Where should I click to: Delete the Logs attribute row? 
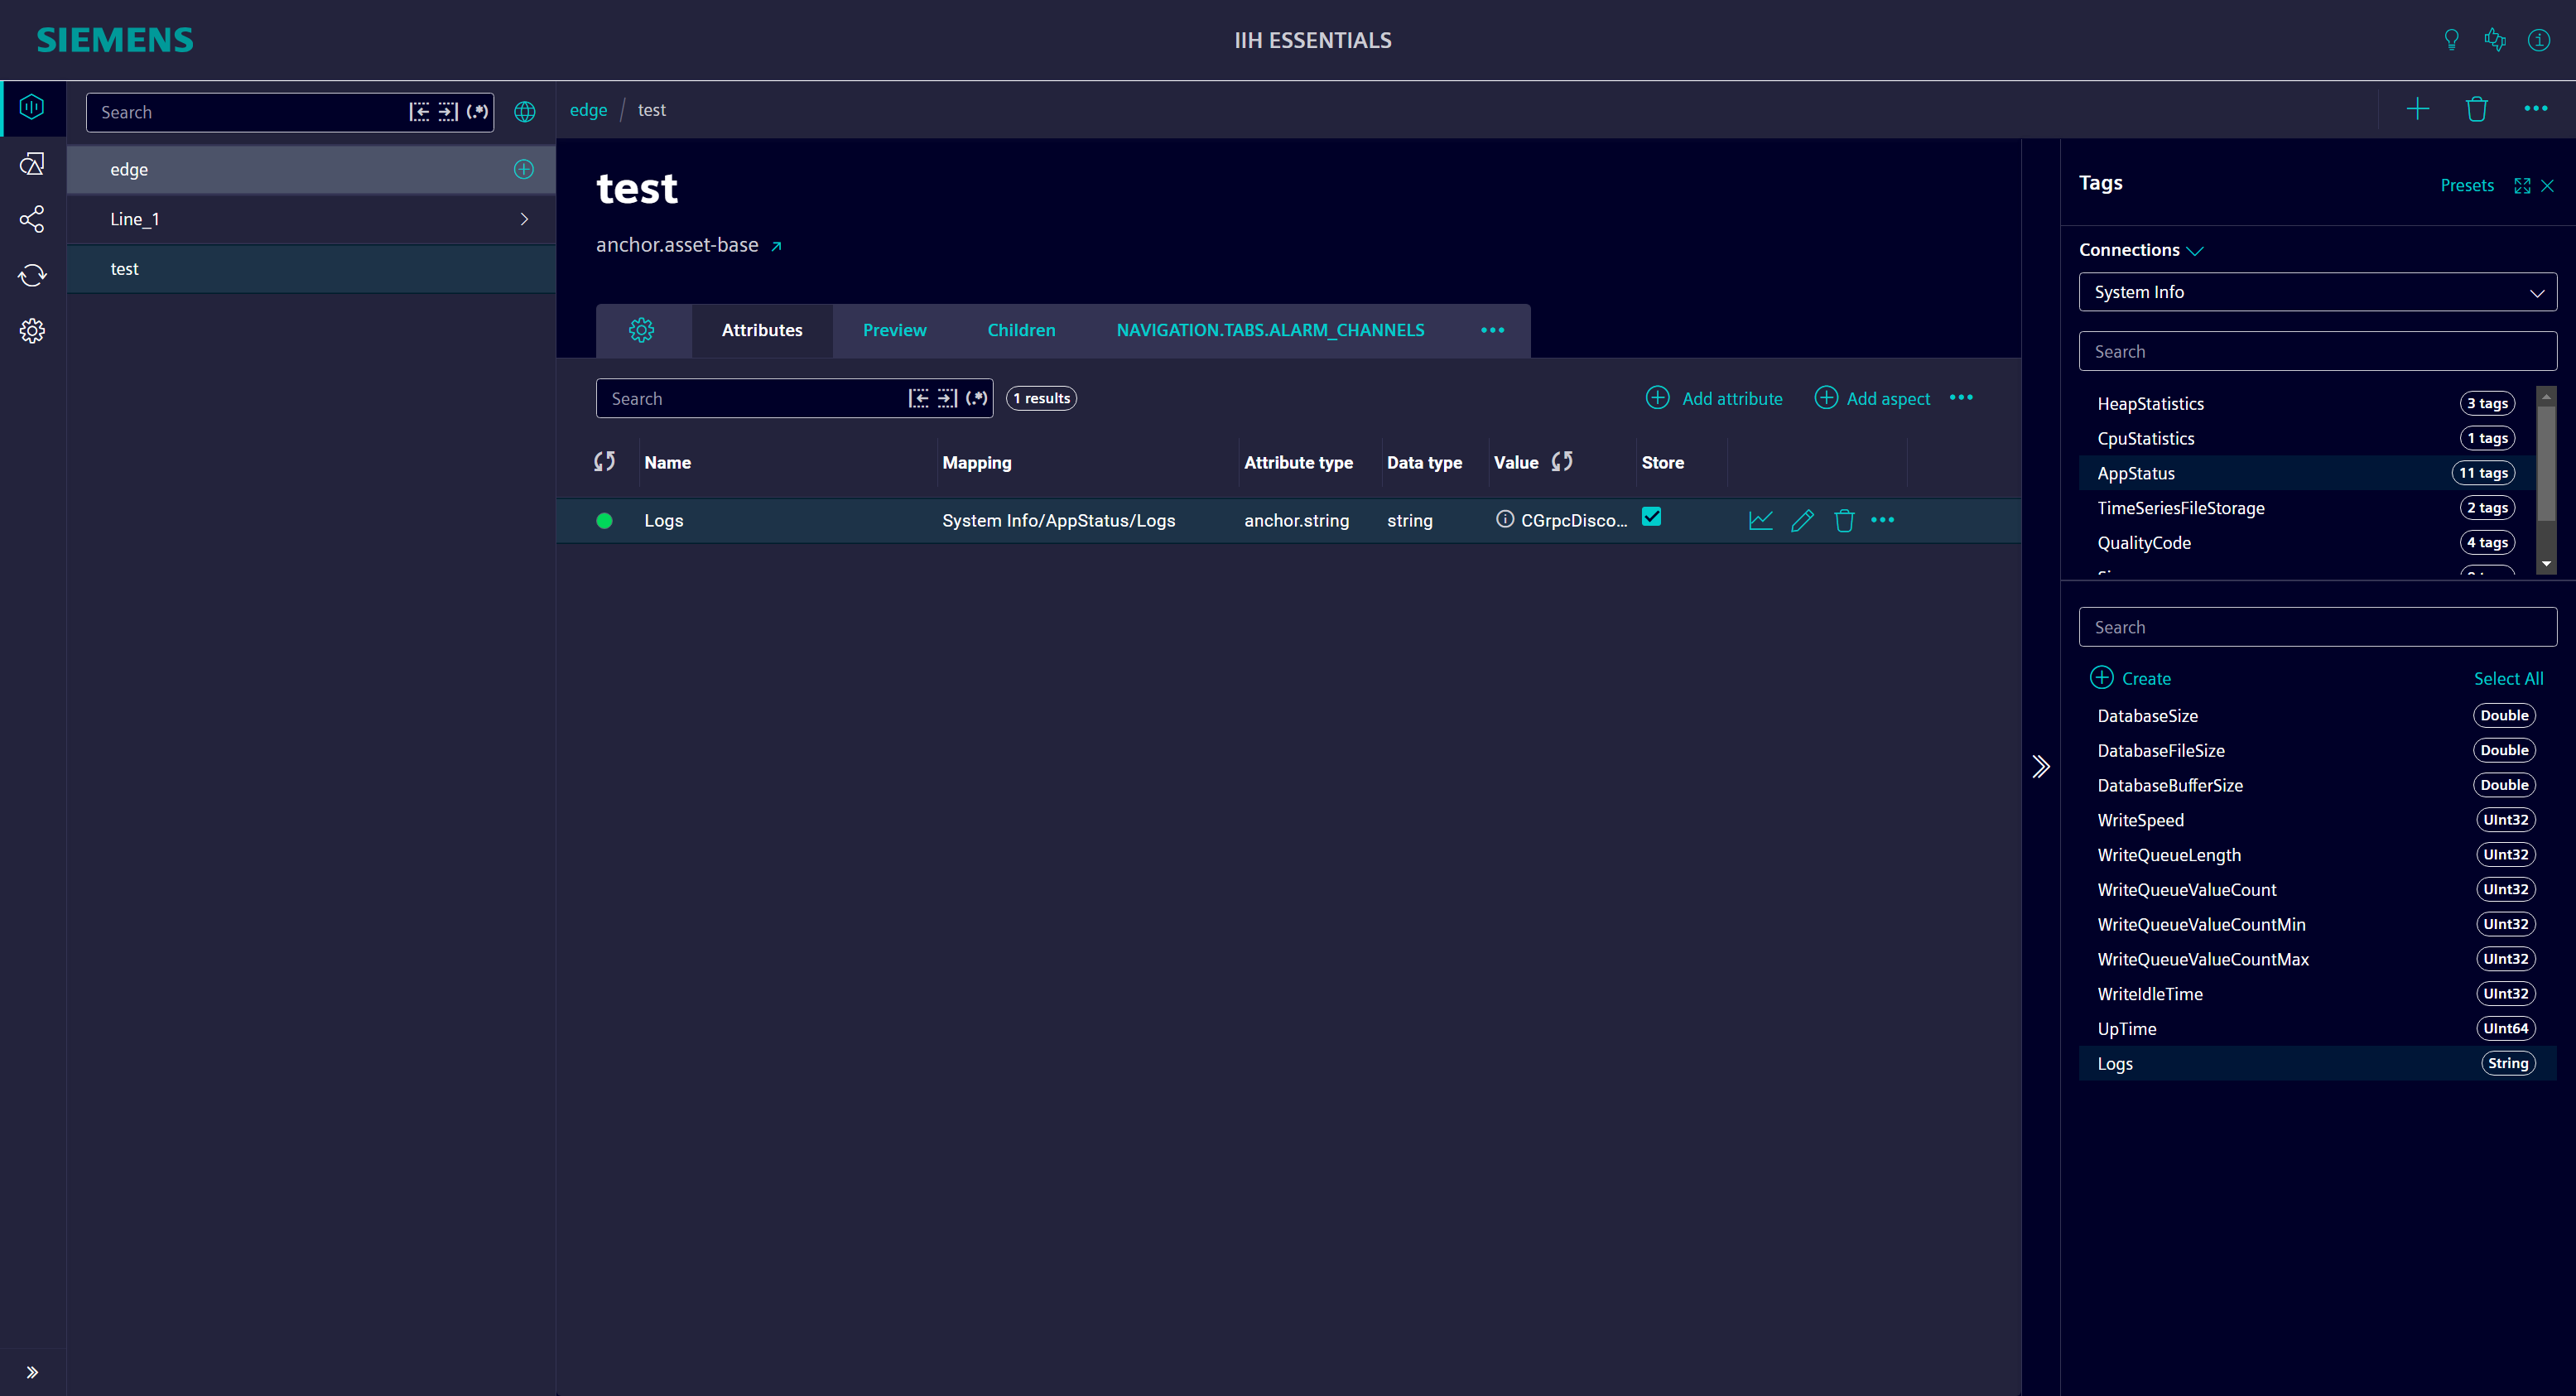(1844, 520)
